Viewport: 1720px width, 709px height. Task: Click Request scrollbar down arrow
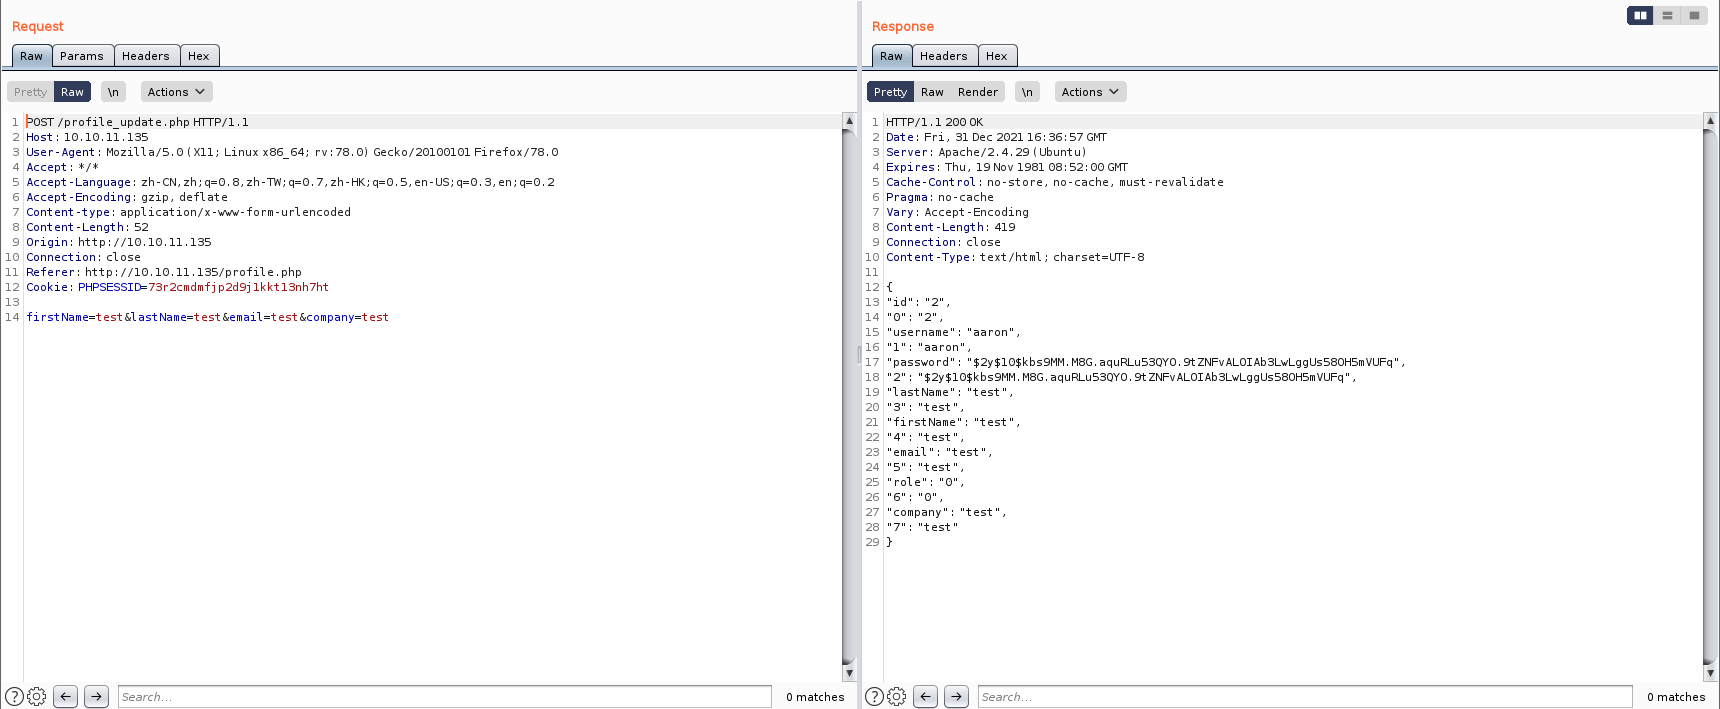tap(849, 674)
